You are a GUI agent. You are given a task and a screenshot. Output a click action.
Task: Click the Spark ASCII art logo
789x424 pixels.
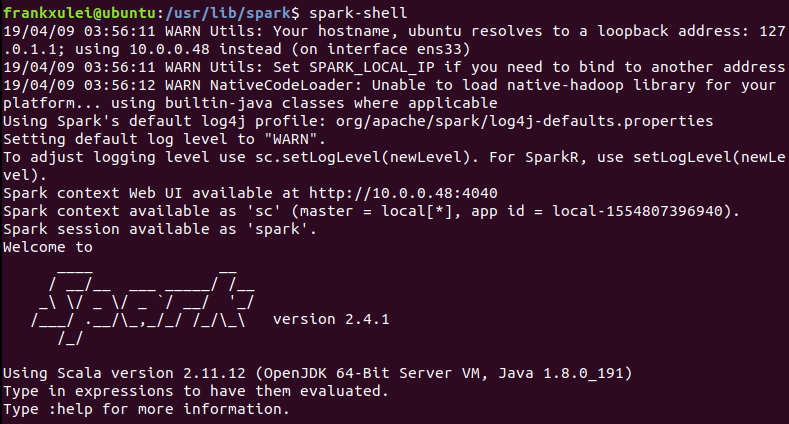143,306
